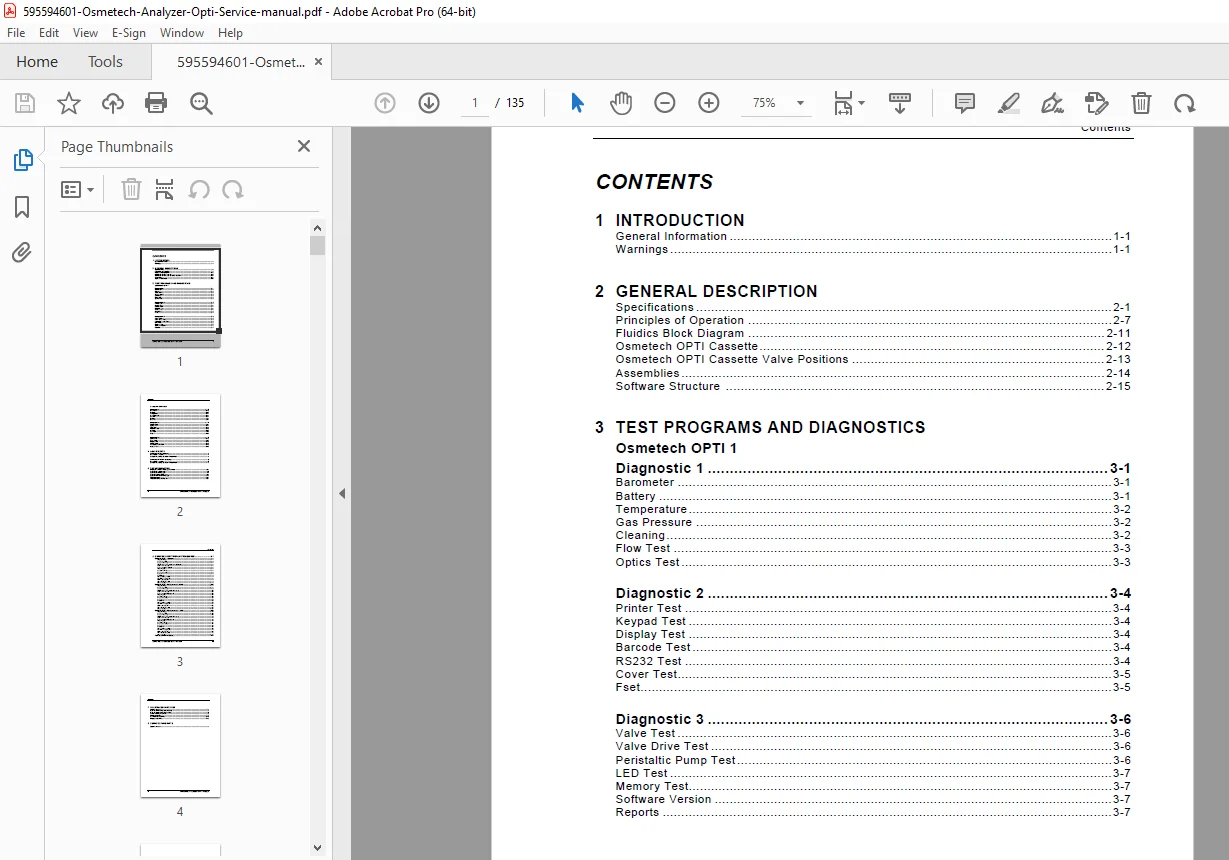Open find text with the magnifier icon

pos(202,103)
